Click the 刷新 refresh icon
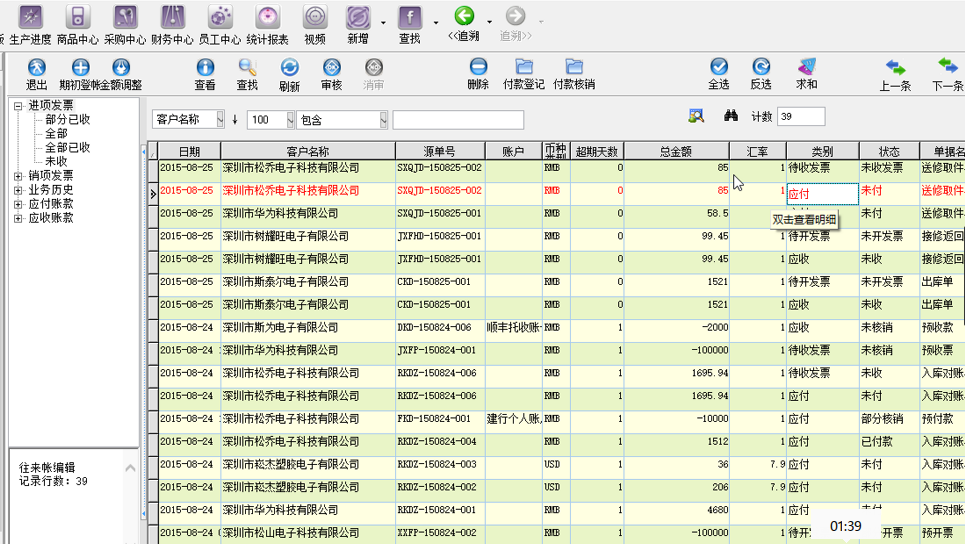 (289, 67)
